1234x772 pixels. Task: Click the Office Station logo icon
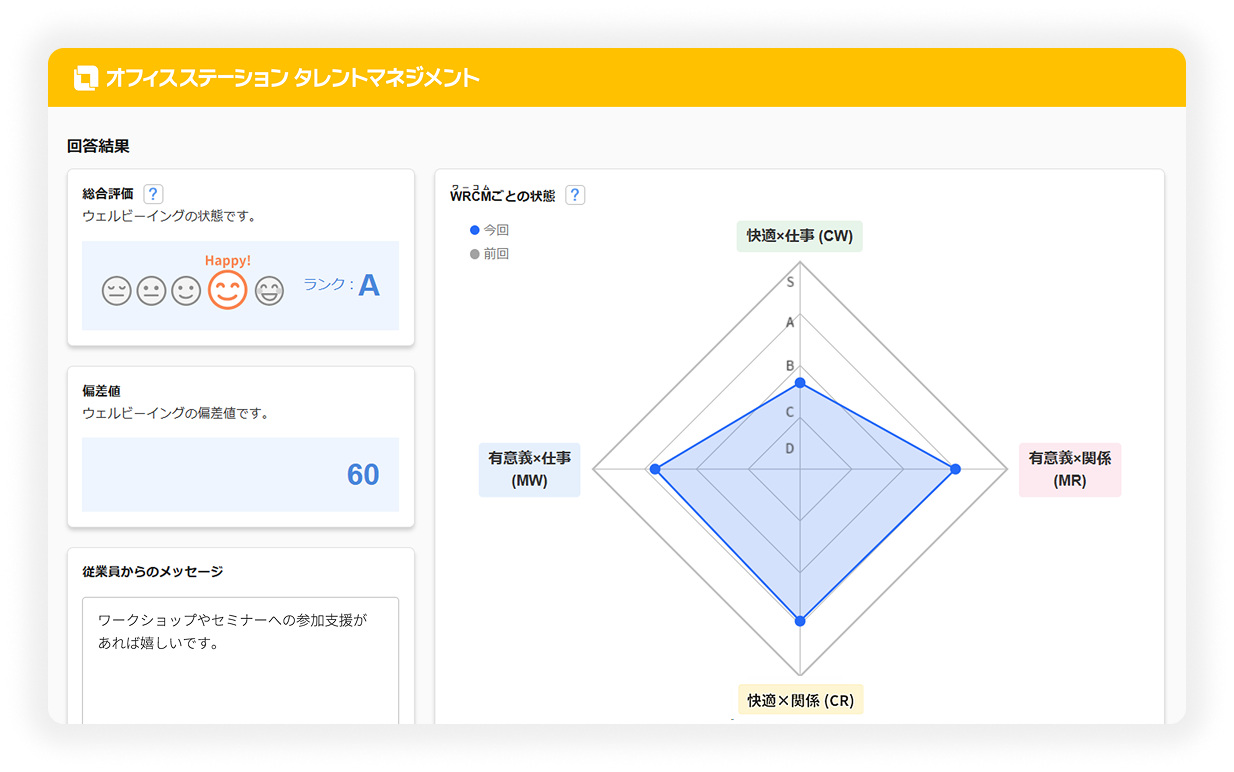[x=86, y=77]
